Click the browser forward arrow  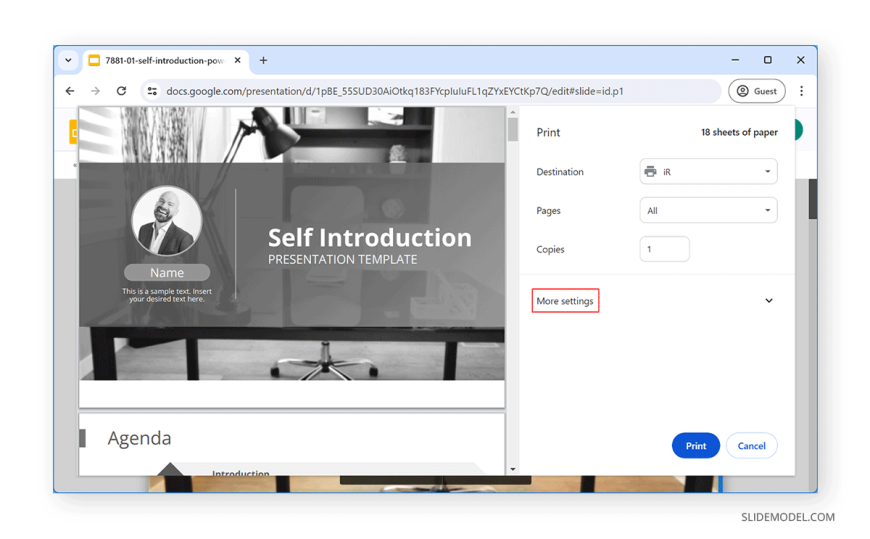[96, 91]
